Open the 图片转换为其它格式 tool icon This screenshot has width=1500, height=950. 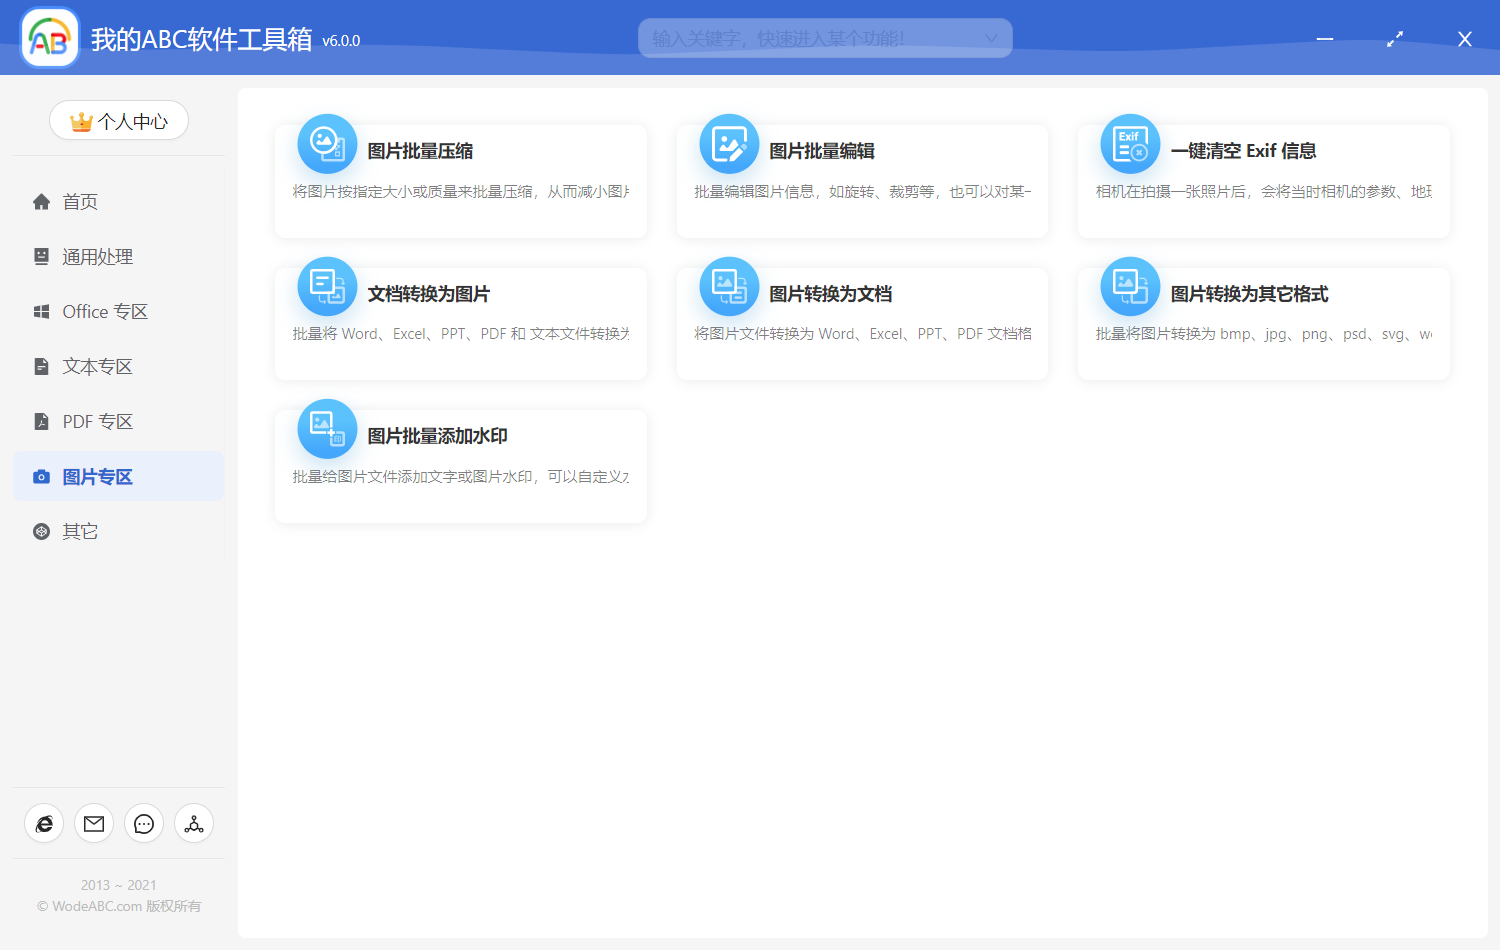click(x=1130, y=287)
